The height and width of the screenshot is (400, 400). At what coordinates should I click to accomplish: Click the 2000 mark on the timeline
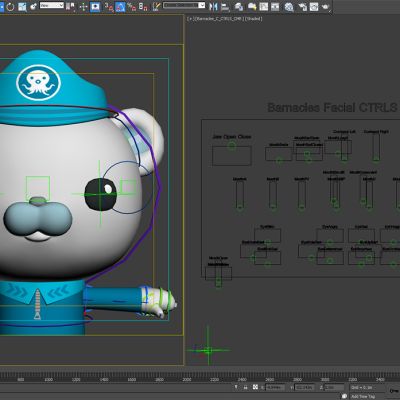[x=187, y=380]
